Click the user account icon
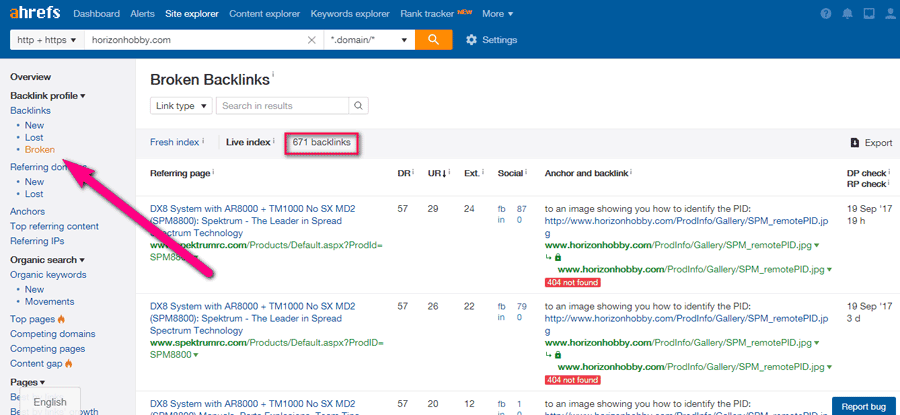The width and height of the screenshot is (900, 415). pos(890,14)
